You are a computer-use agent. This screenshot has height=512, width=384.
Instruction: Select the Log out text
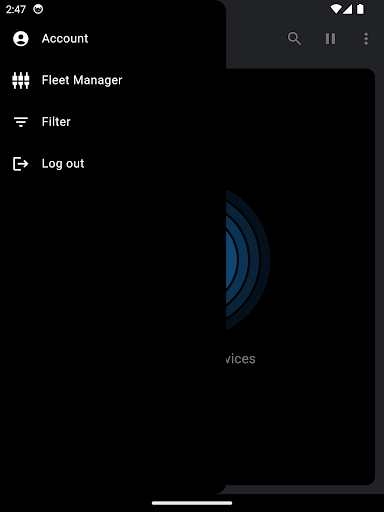pos(63,164)
